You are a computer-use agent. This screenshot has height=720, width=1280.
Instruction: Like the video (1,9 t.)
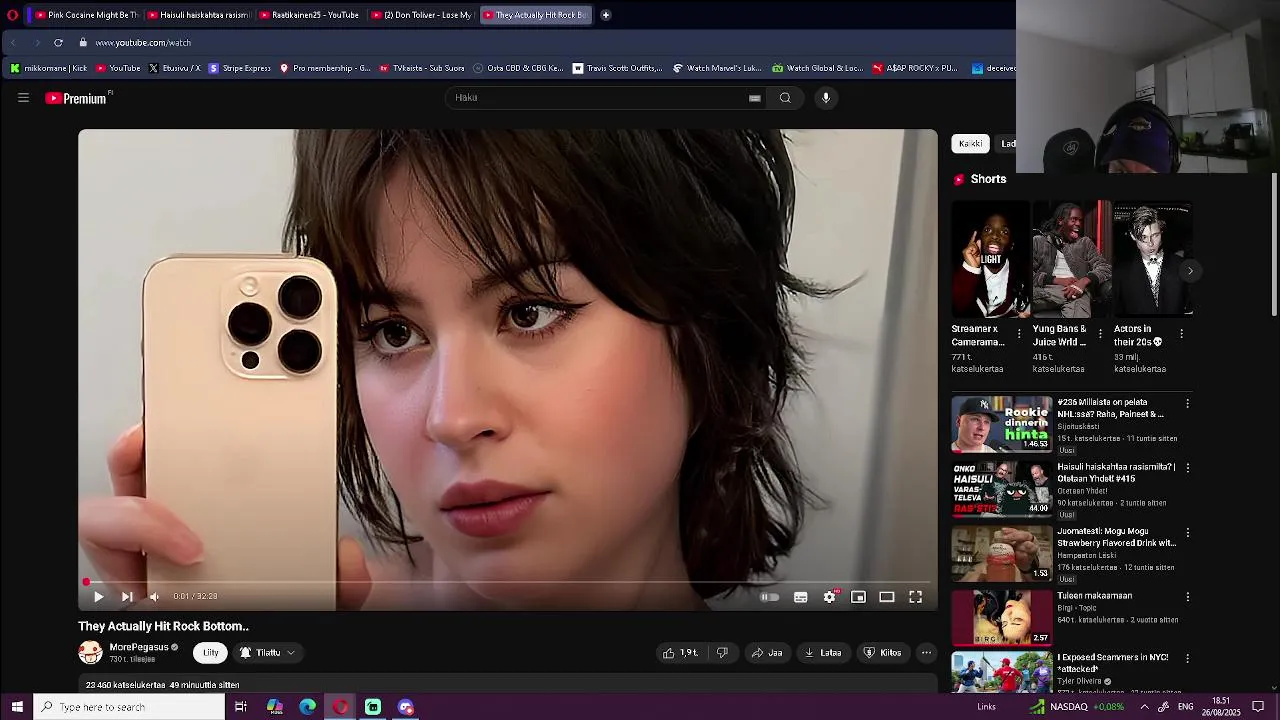pyautogui.click(x=680, y=653)
